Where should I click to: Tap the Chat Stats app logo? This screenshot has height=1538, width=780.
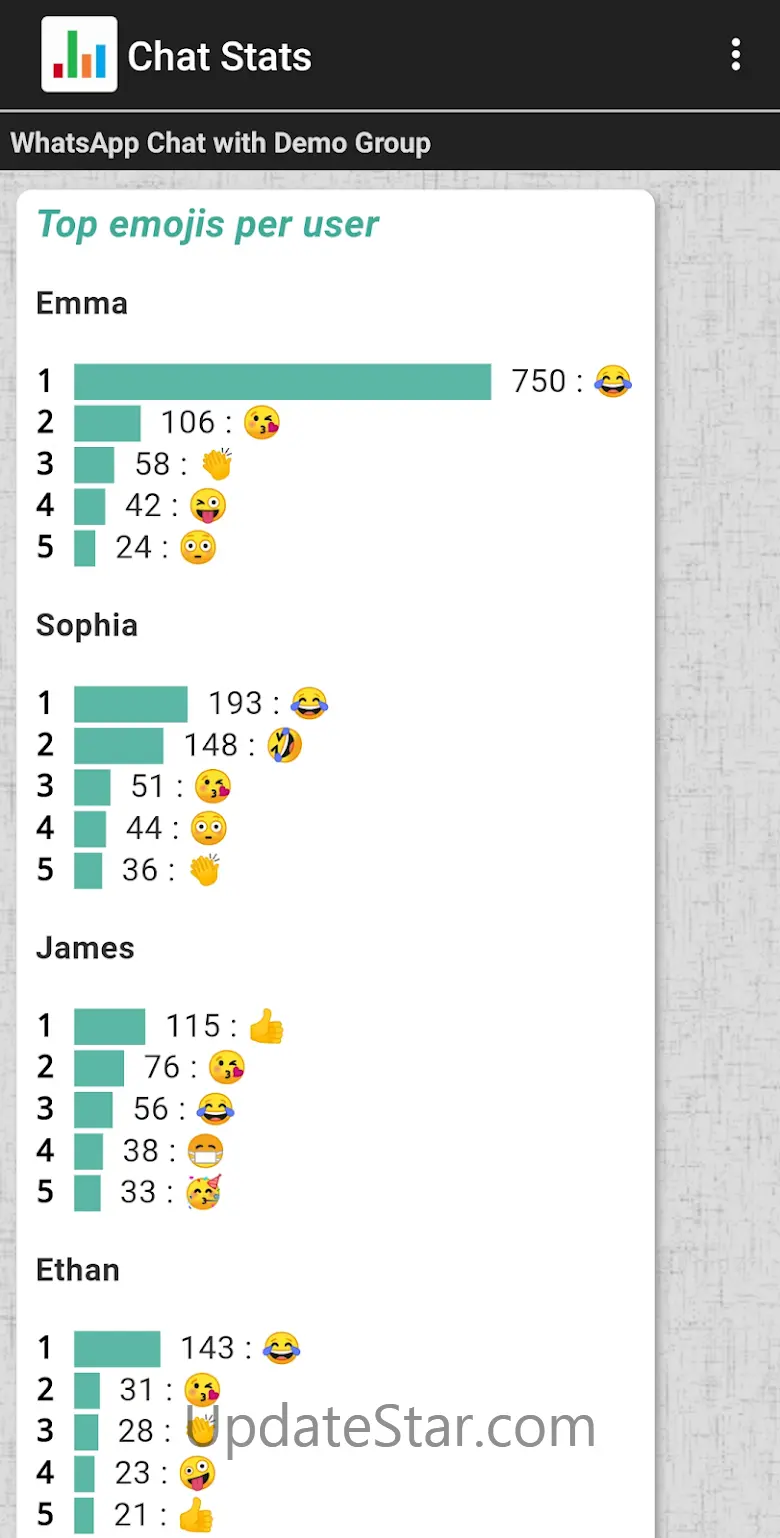[79, 55]
